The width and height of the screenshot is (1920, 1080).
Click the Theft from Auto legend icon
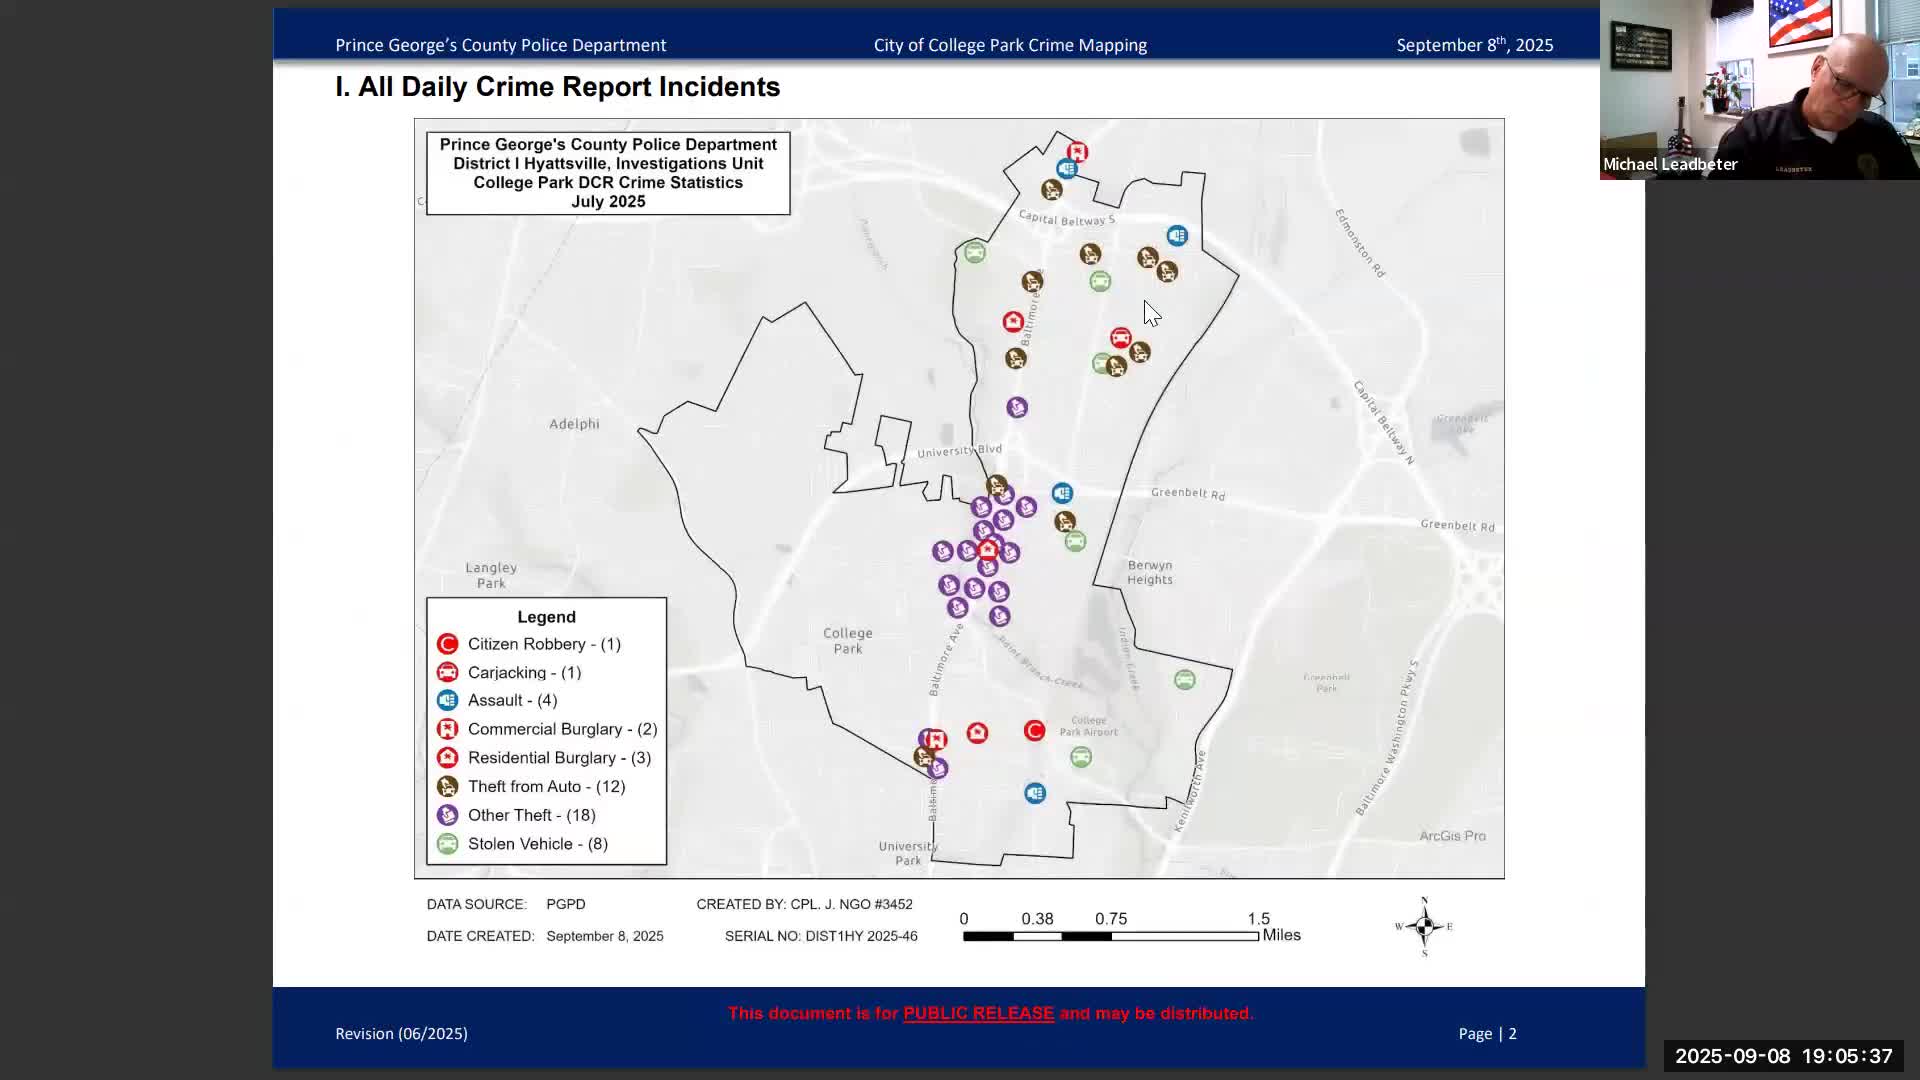point(447,787)
